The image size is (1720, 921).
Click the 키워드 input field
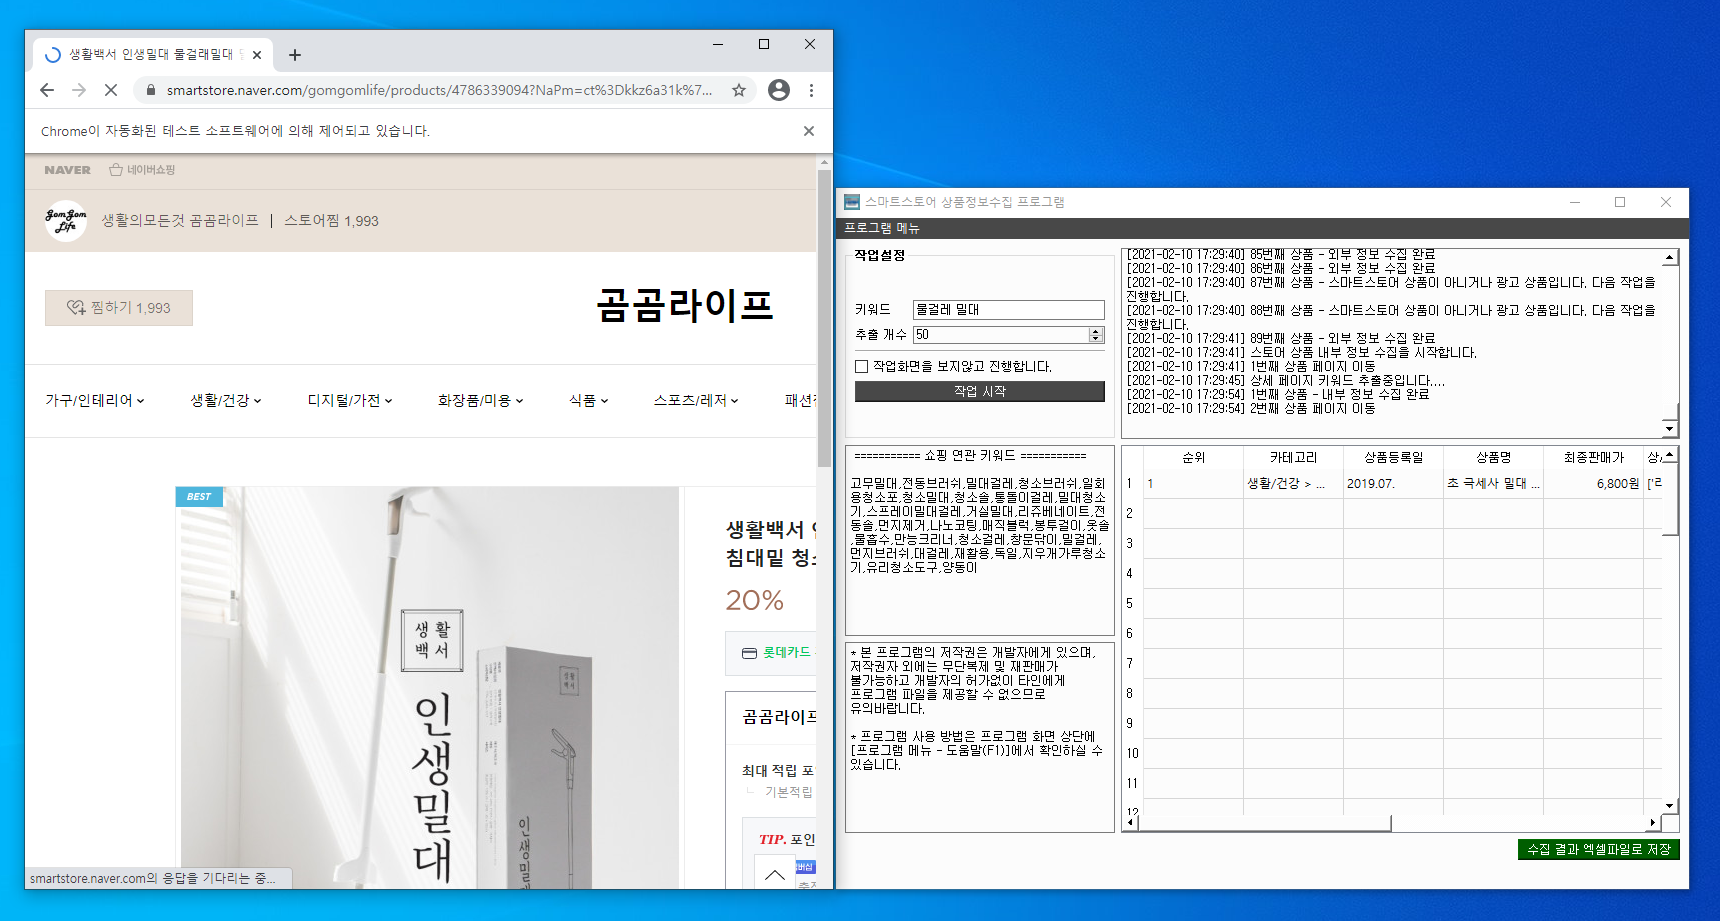1008,310
